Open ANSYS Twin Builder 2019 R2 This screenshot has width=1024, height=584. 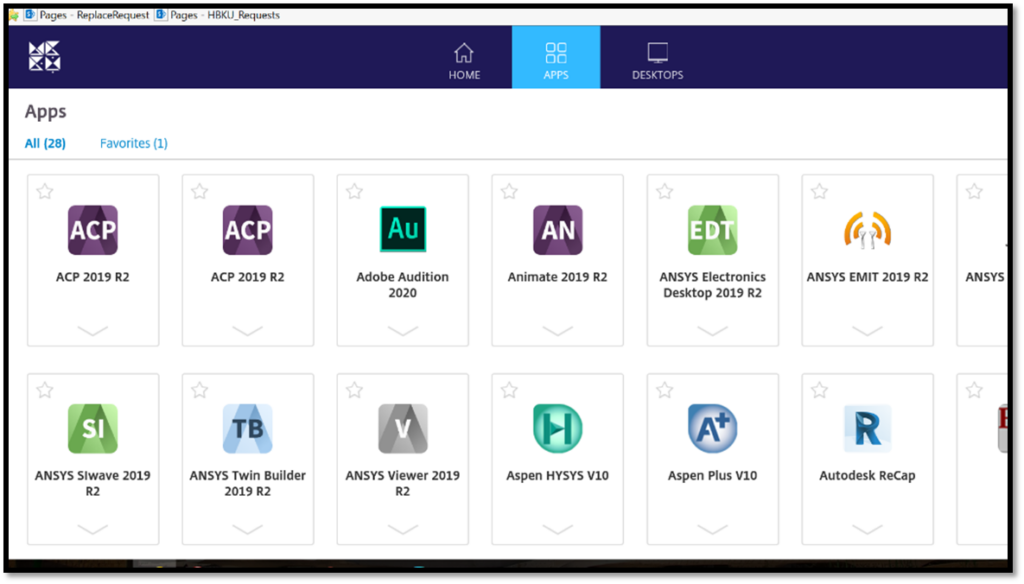tap(247, 428)
